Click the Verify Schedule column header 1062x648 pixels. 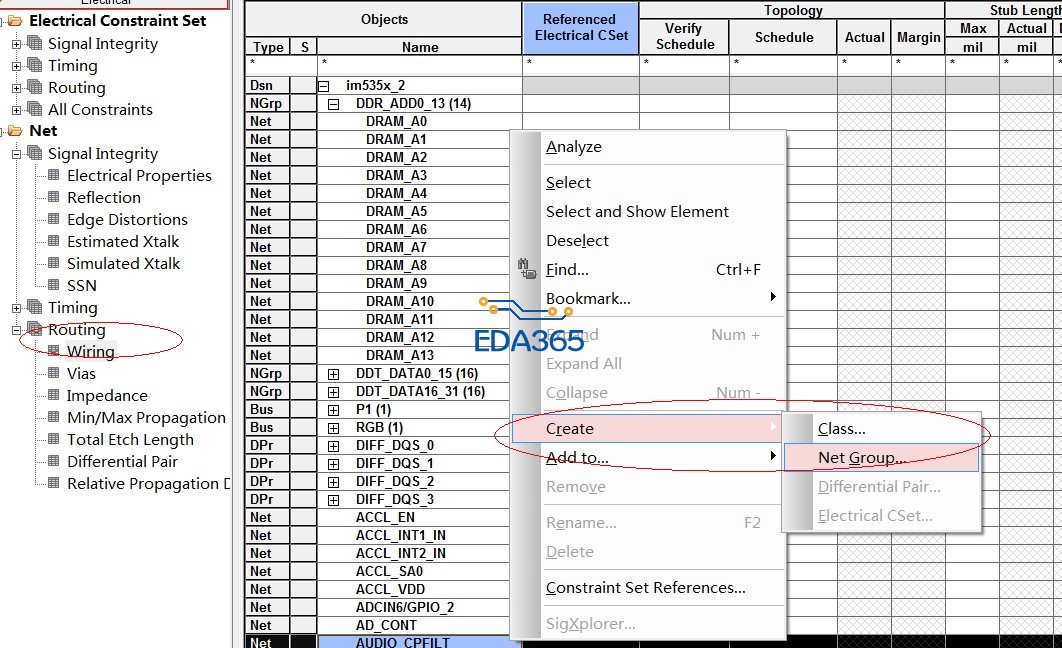pos(684,37)
